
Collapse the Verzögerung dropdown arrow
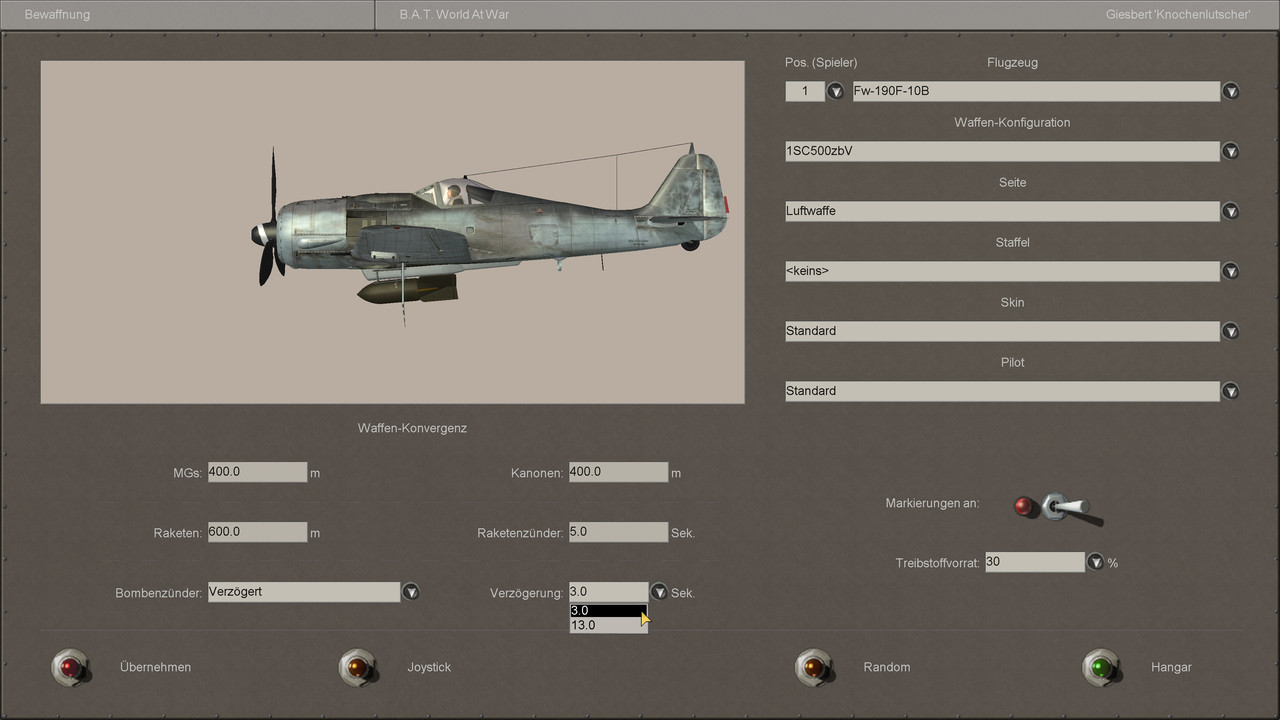659,592
